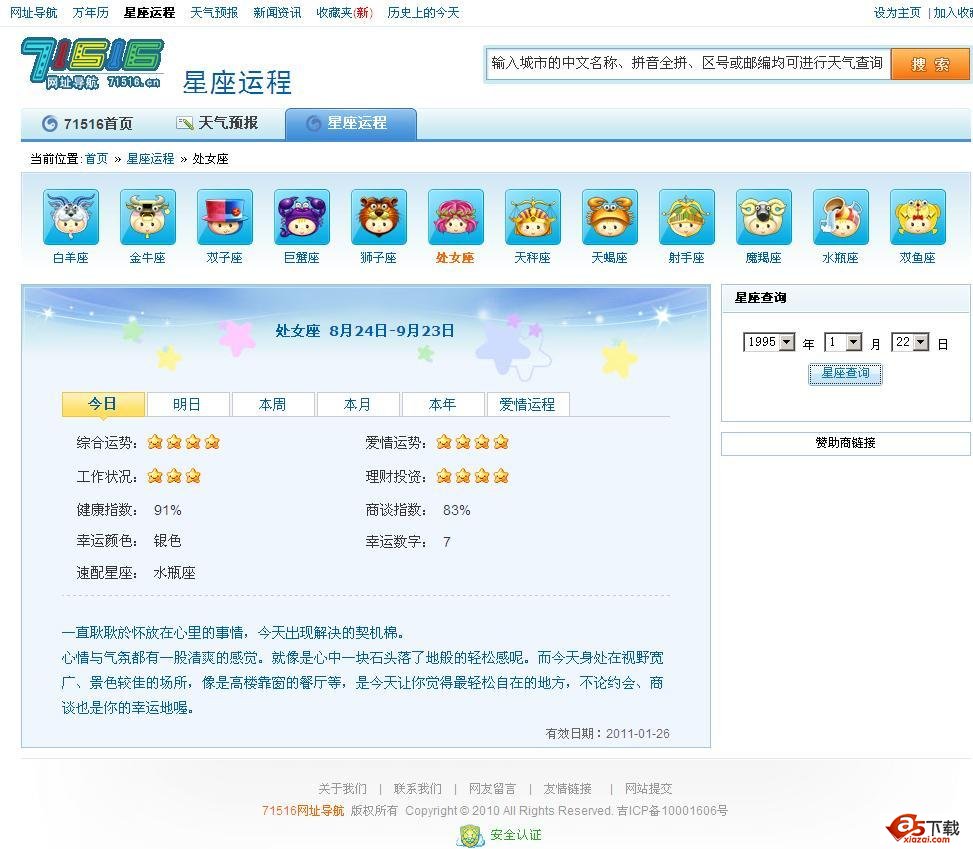Switch to the 本月 tab
973x849 pixels.
(358, 405)
